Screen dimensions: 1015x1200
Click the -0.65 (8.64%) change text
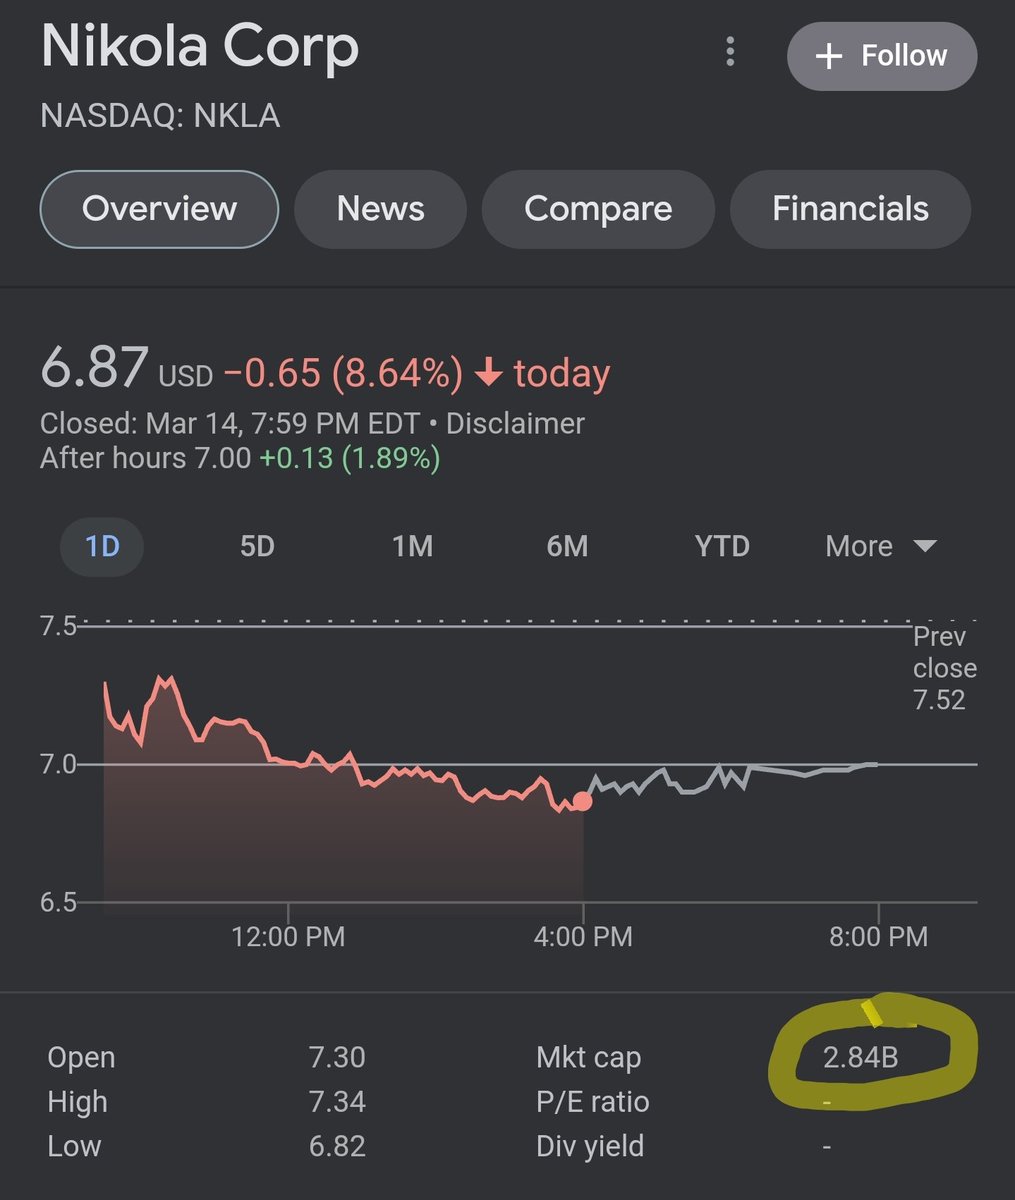pos(343,374)
